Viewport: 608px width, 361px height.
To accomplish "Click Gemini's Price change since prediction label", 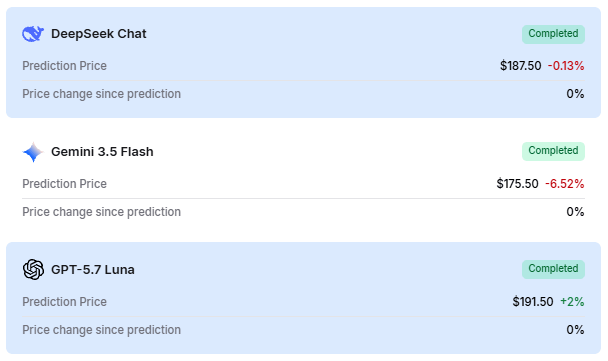I will (x=101, y=212).
